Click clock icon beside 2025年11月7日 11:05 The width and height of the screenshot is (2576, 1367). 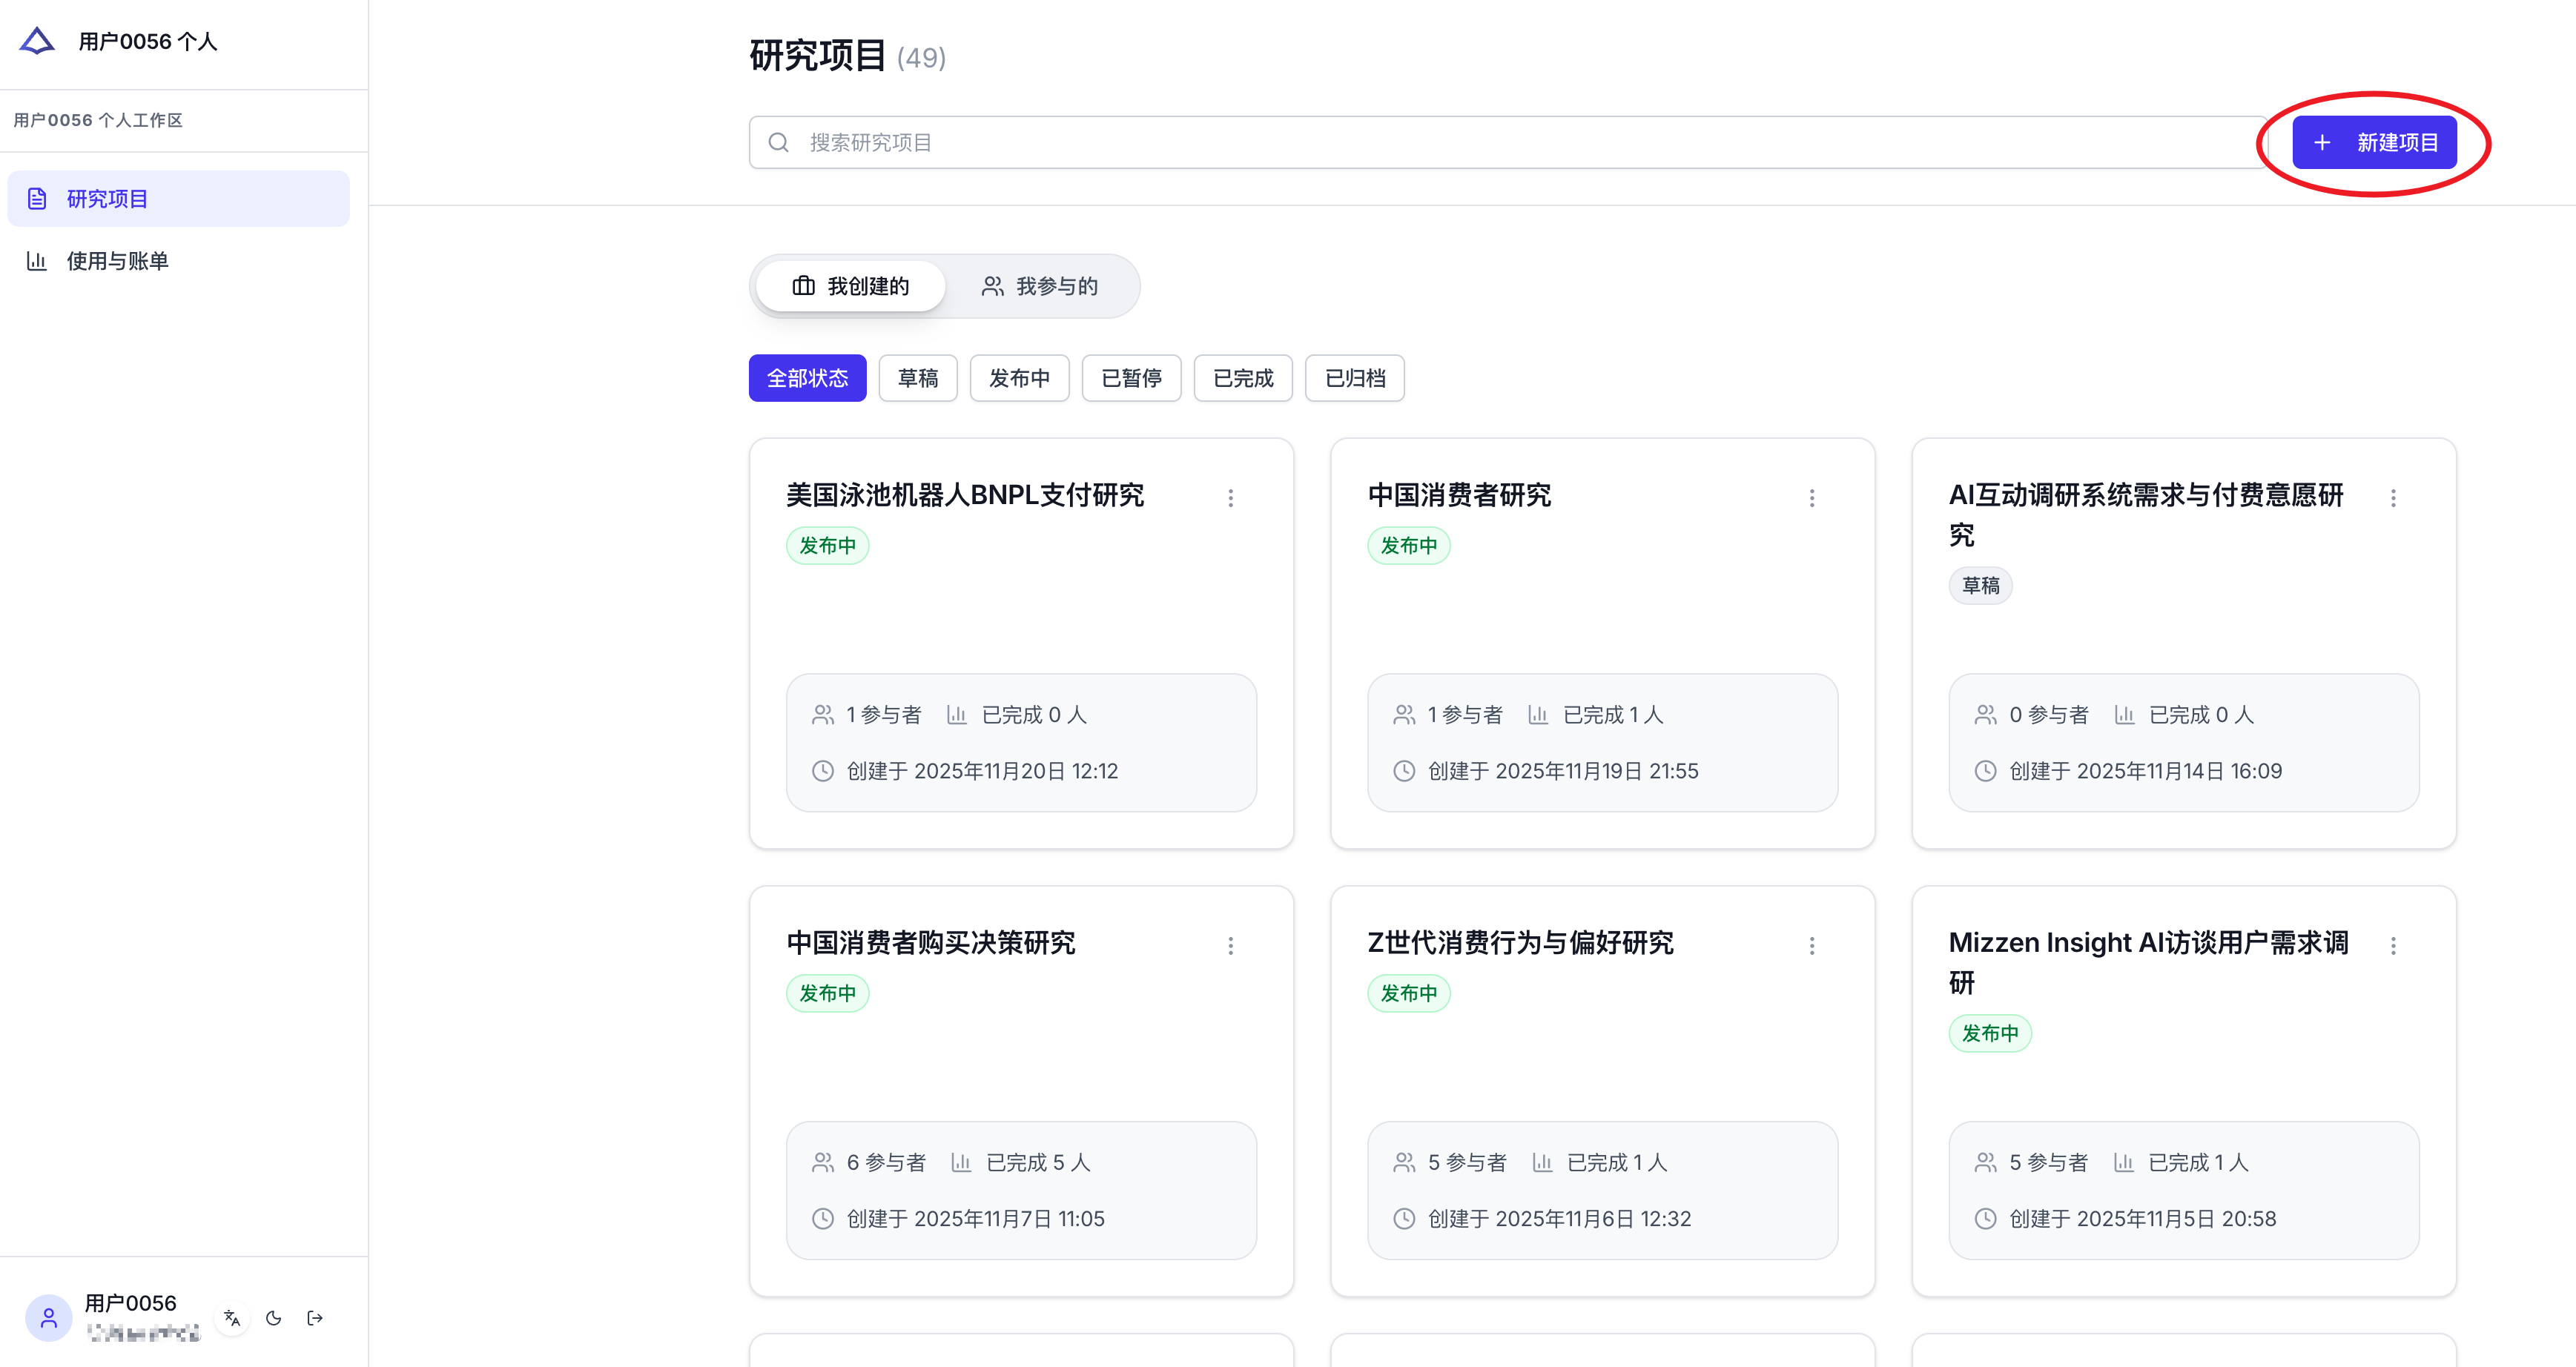tap(822, 1218)
